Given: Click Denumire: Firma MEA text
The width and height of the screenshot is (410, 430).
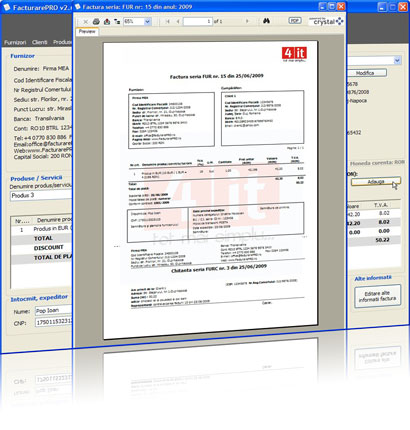Looking at the screenshot, I should [41, 69].
